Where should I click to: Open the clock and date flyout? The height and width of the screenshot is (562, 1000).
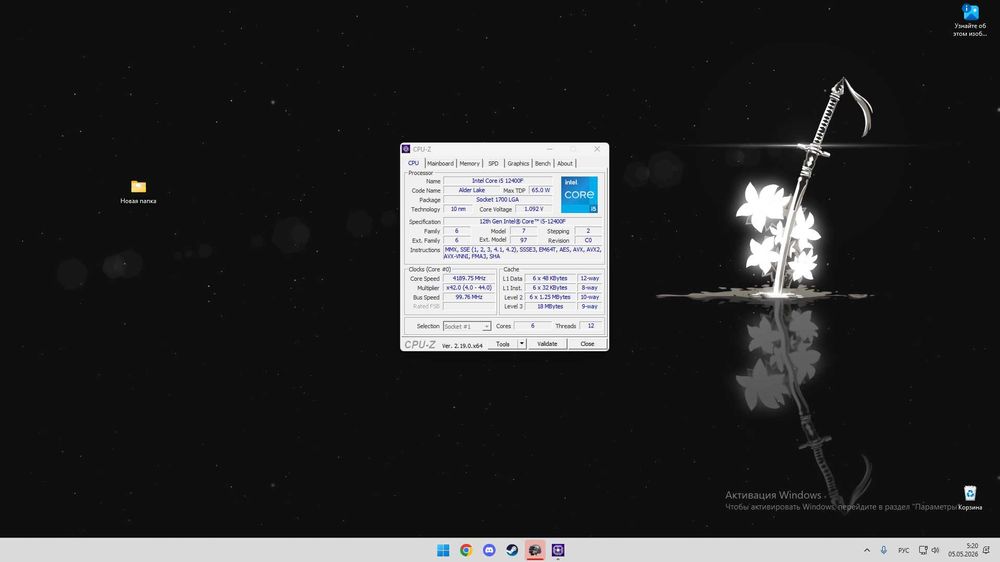click(x=962, y=550)
